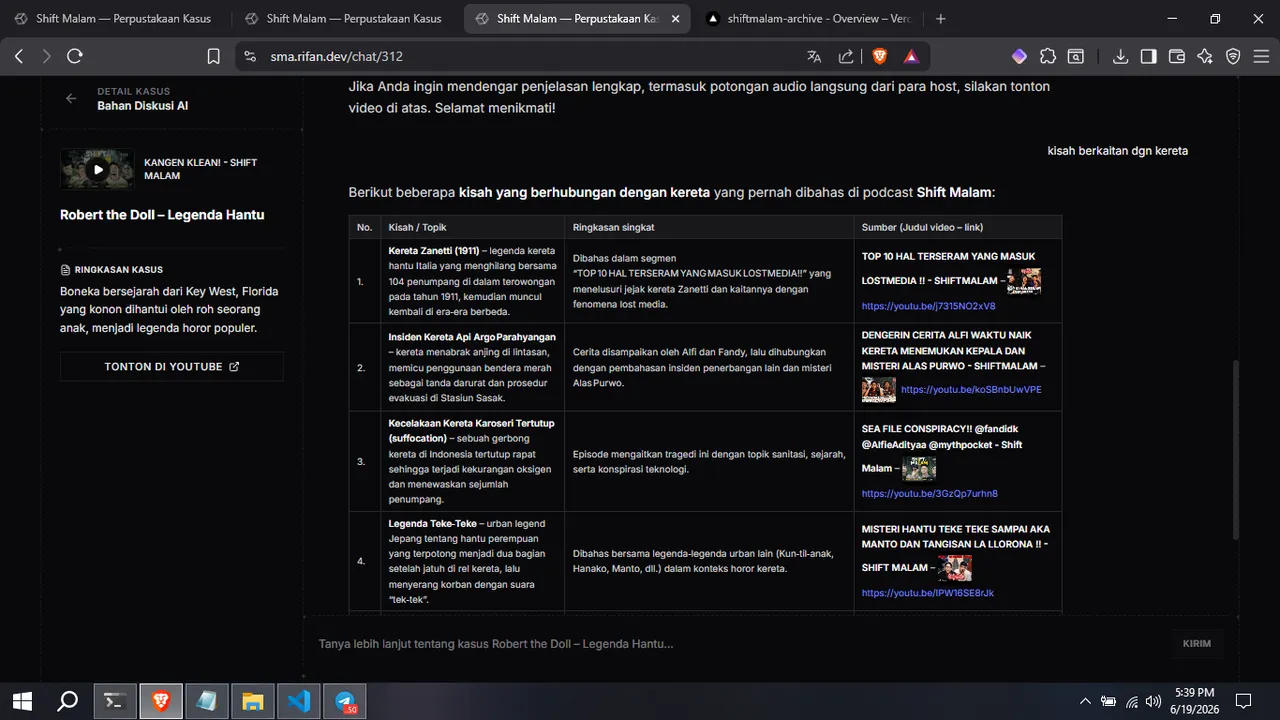The width and height of the screenshot is (1280, 720).
Task: Open Windows taskbar search
Action: coord(67,701)
